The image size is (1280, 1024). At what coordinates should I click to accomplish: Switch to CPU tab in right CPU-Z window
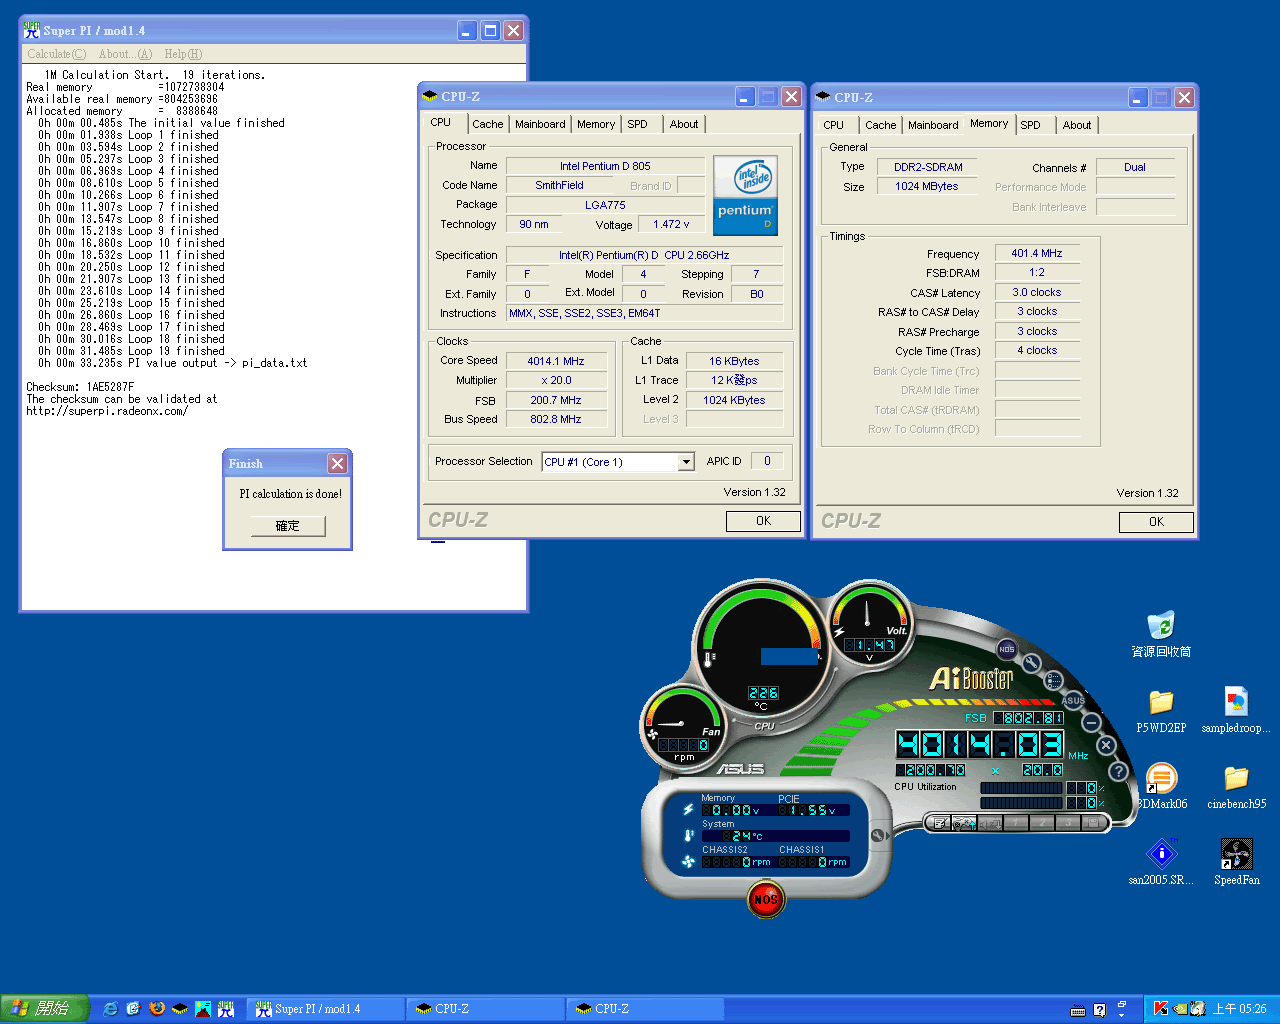pos(834,125)
